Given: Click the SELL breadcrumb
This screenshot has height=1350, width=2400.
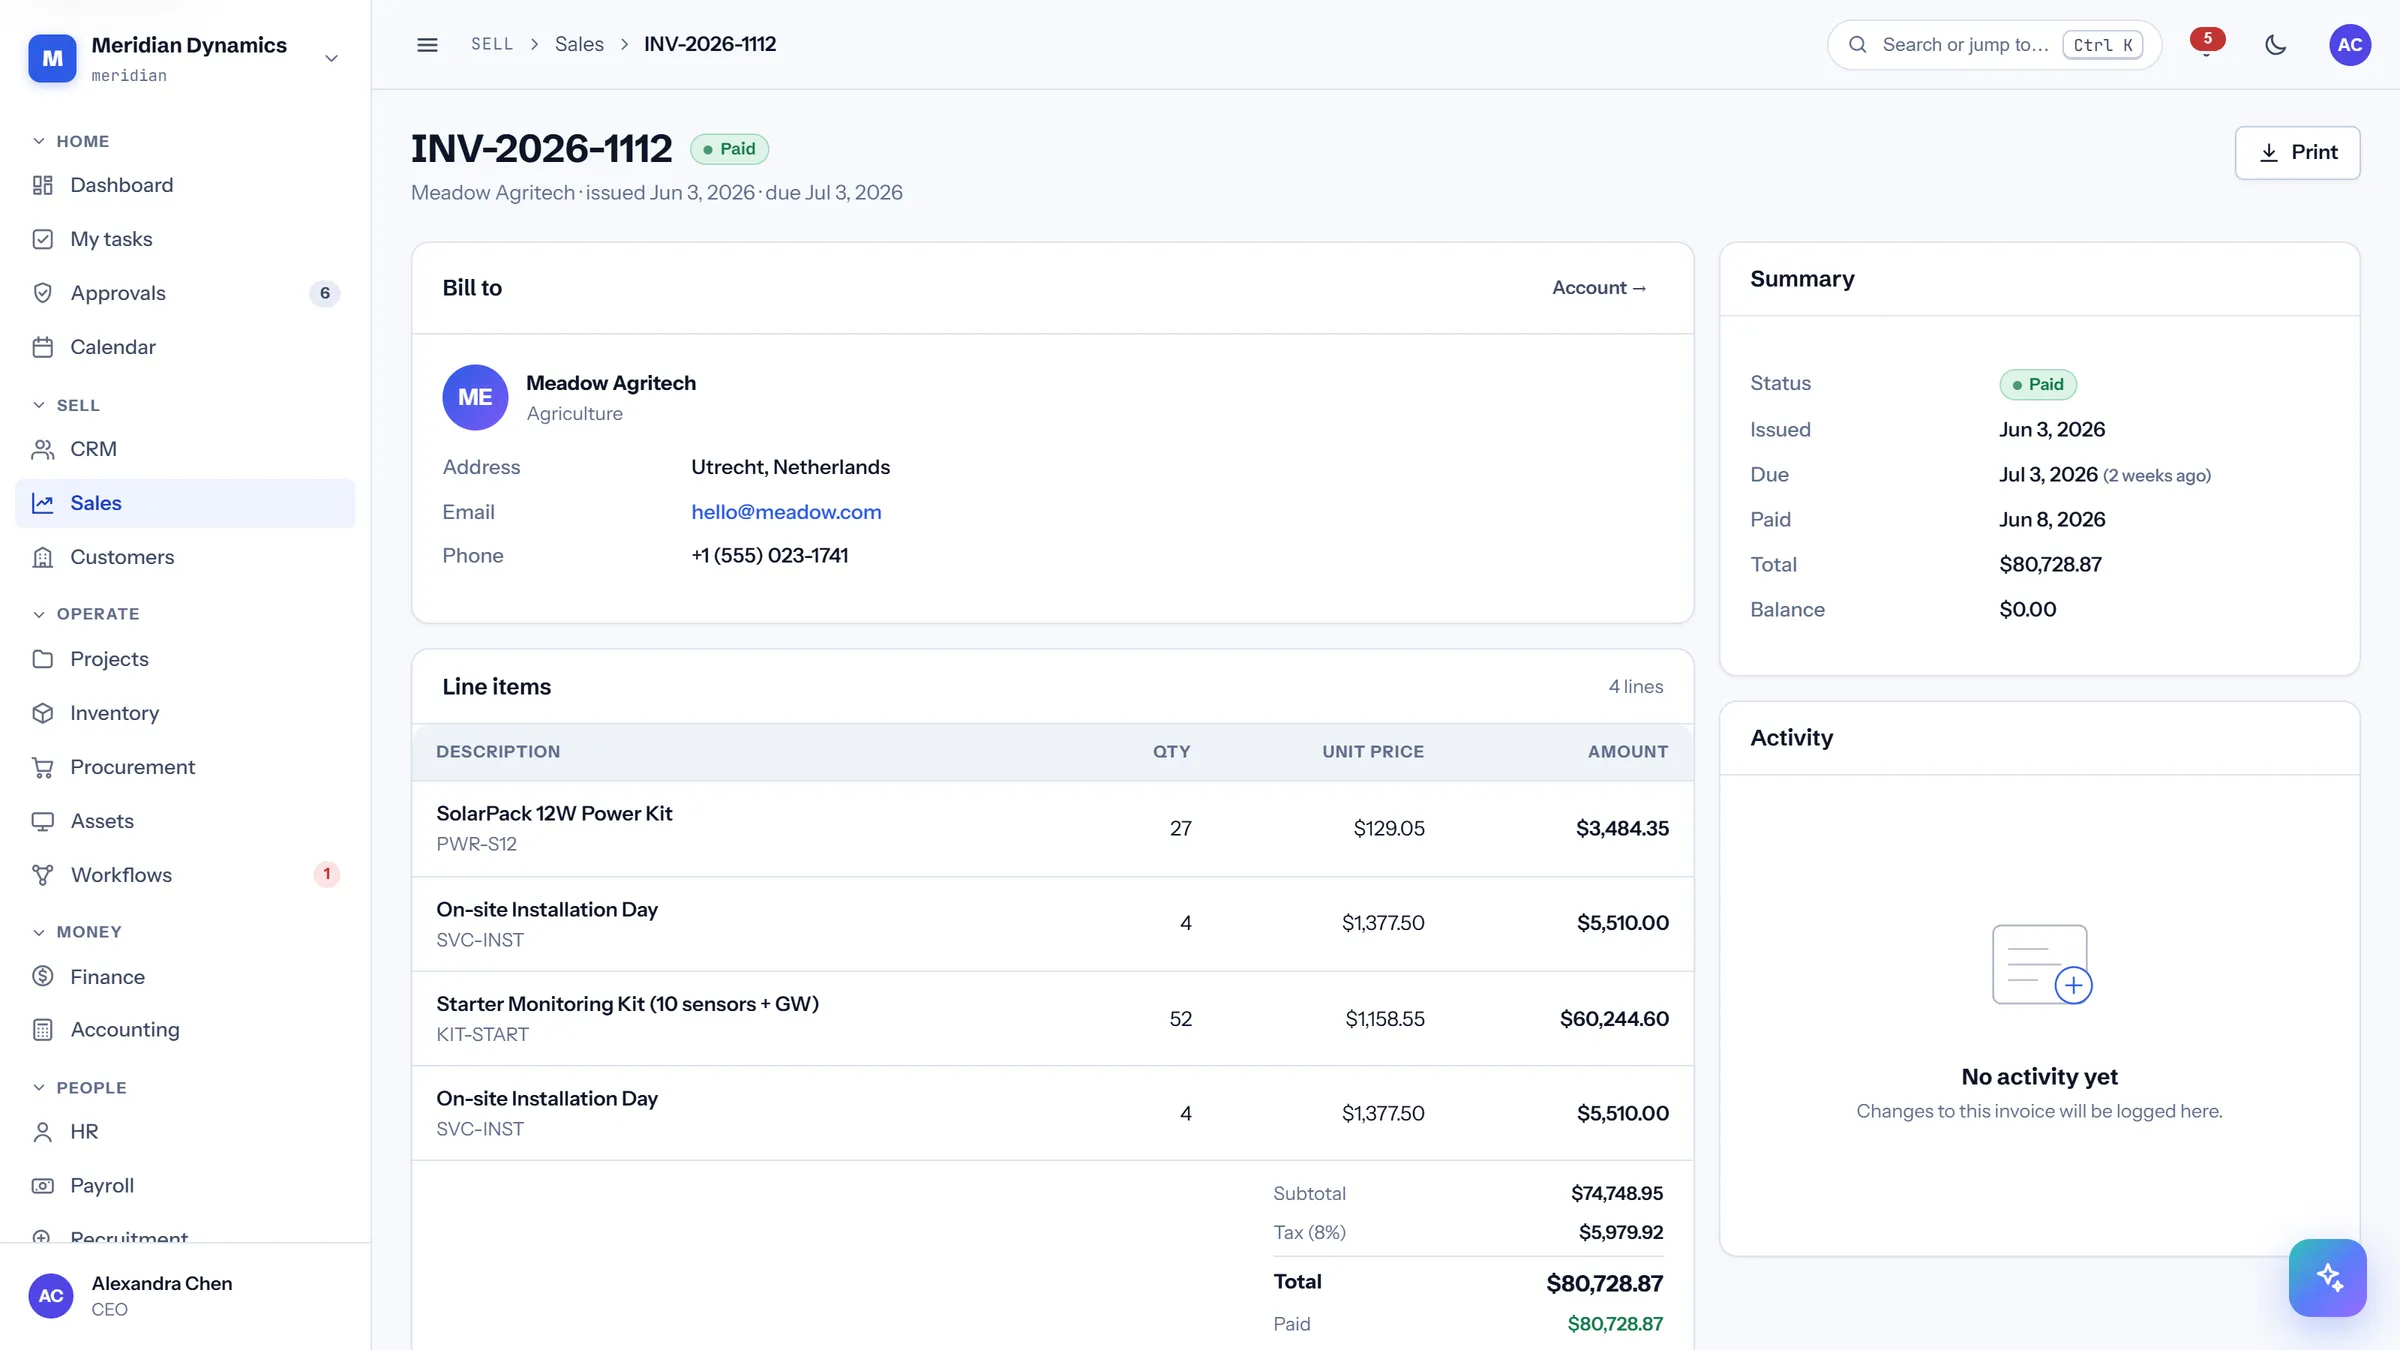Looking at the screenshot, I should (492, 44).
